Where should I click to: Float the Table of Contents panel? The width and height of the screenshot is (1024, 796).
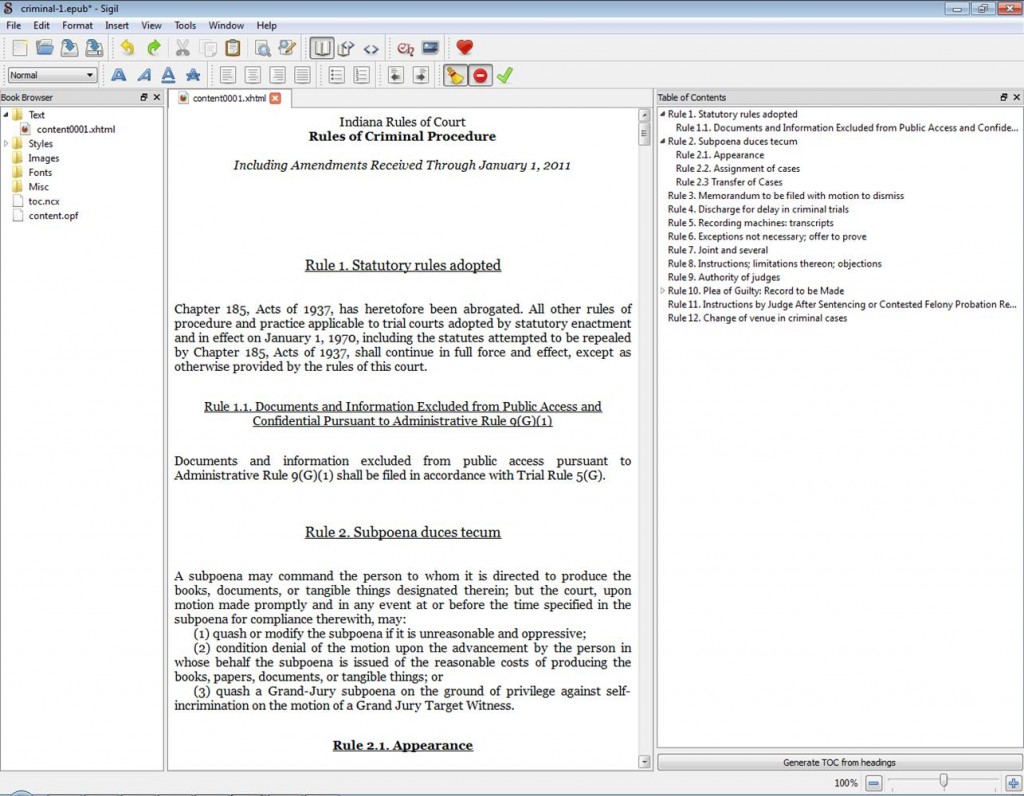tap(1004, 97)
